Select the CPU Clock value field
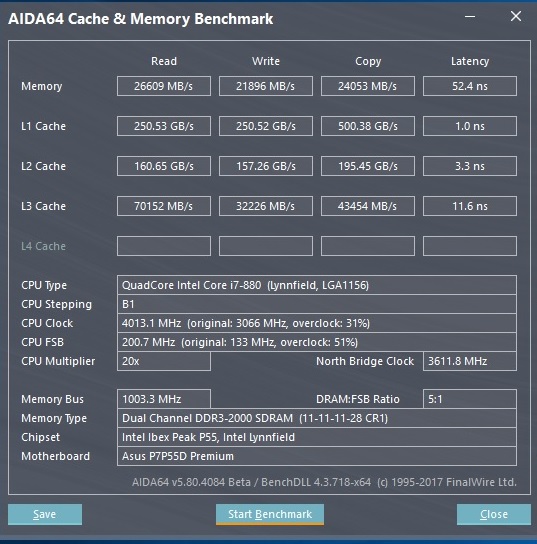Viewport: 537px width, 544px height. pos(317,323)
